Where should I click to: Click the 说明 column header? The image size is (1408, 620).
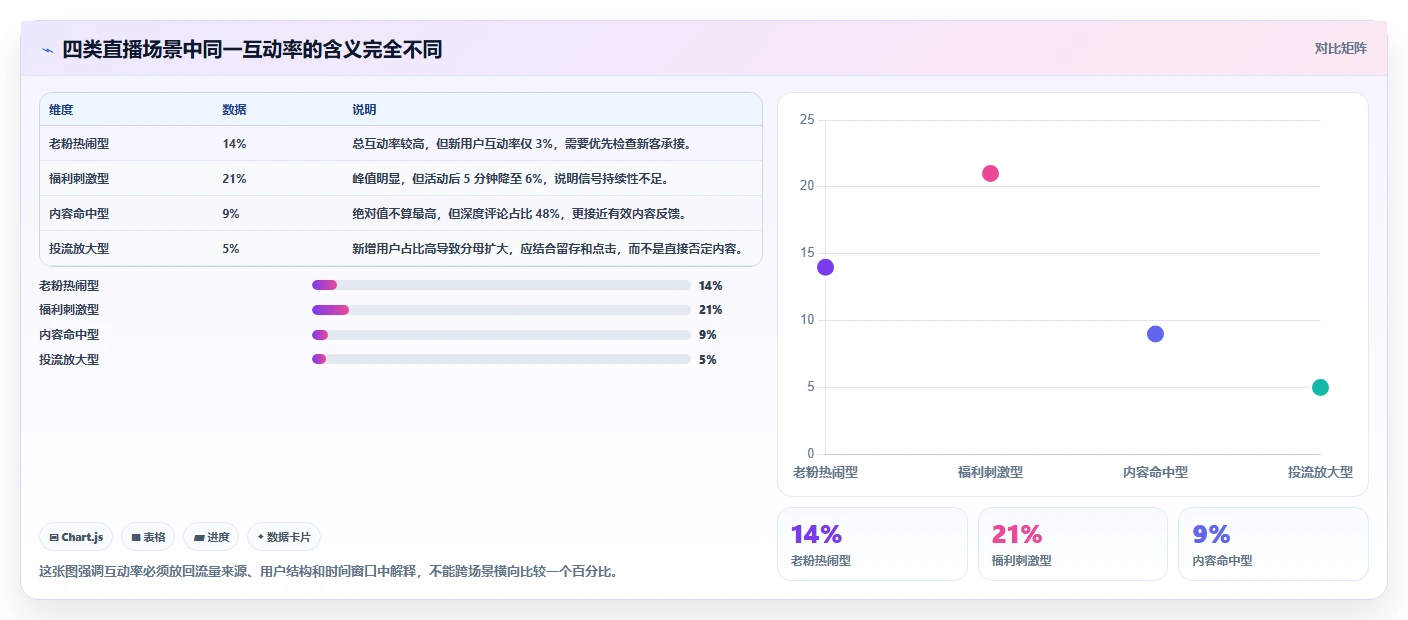tap(364, 110)
